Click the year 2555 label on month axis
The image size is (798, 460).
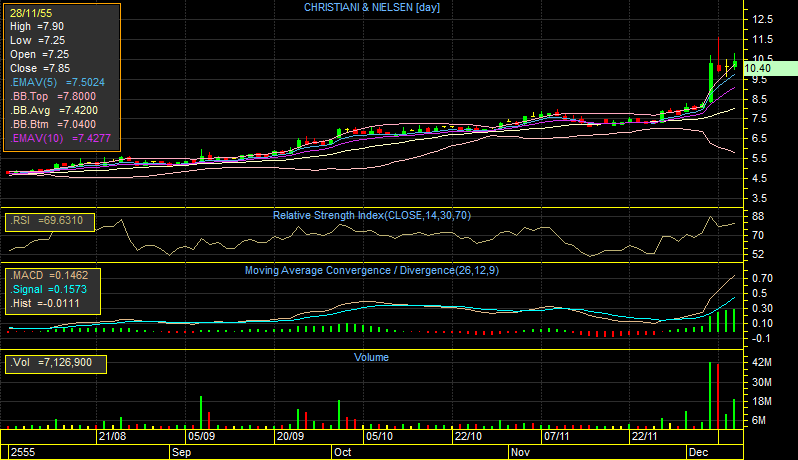pyautogui.click(x=23, y=452)
